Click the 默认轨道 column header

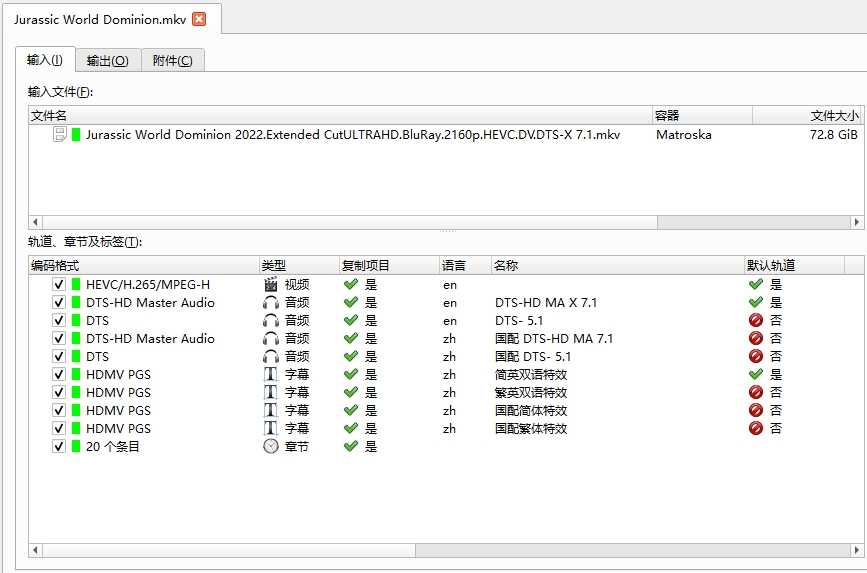(x=794, y=265)
